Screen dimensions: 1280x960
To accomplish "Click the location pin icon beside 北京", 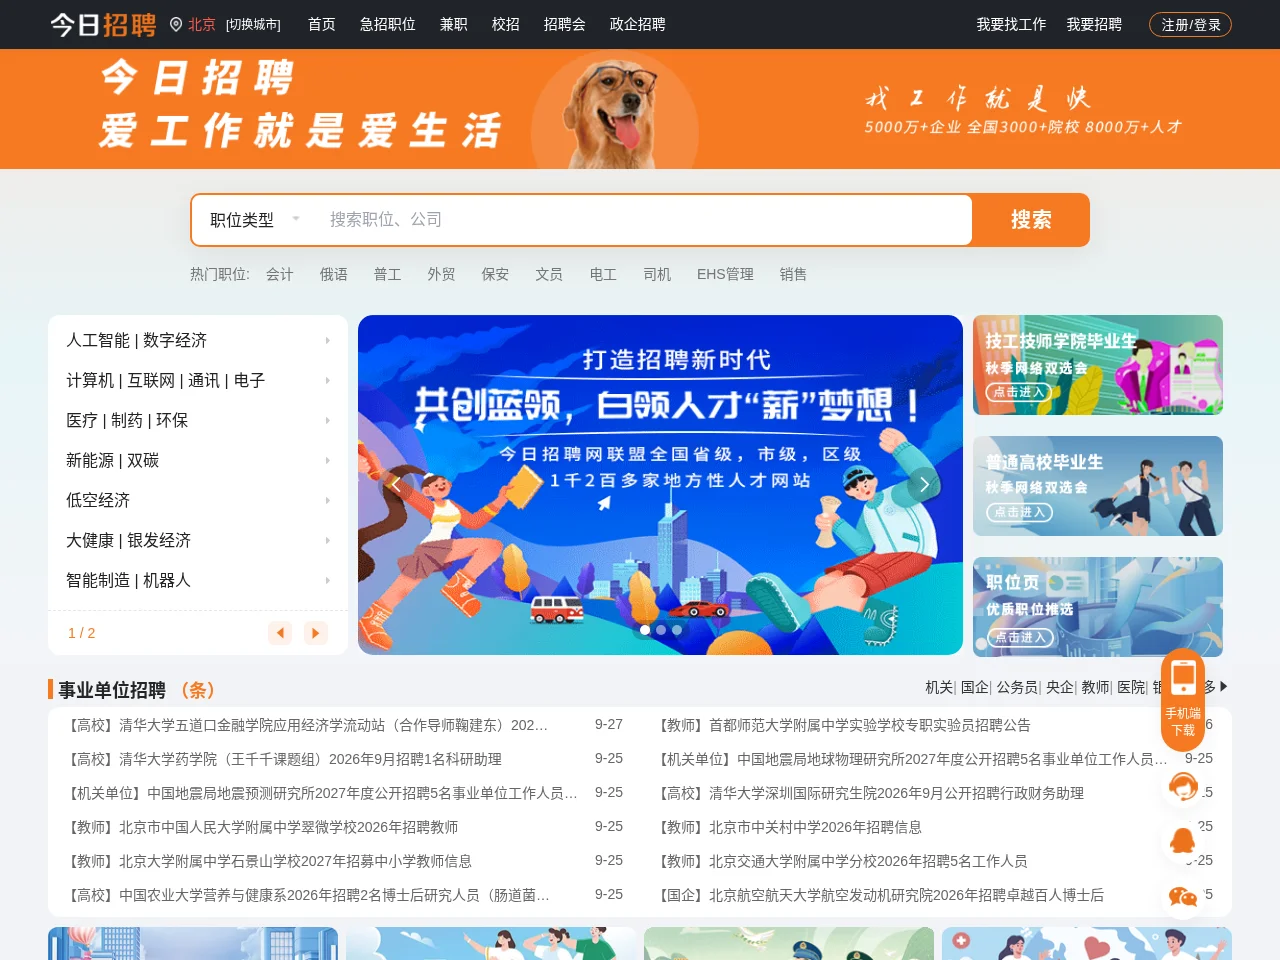I will click(176, 24).
